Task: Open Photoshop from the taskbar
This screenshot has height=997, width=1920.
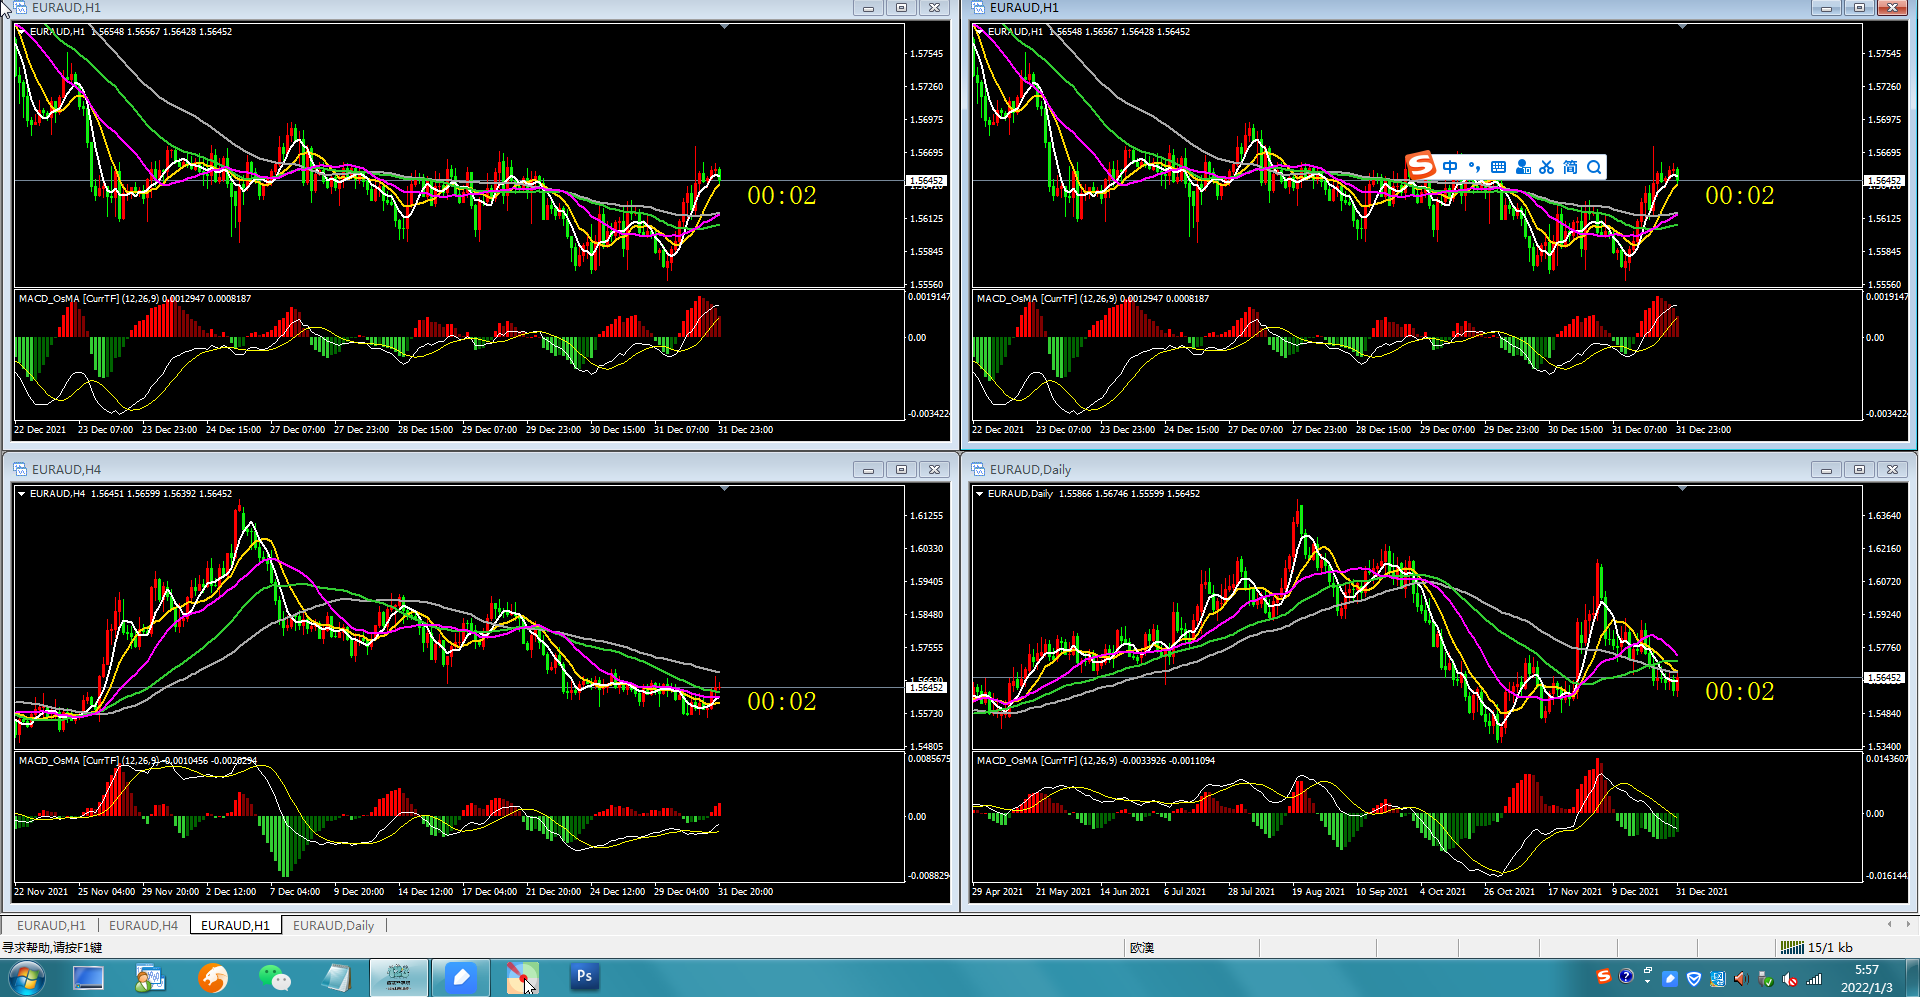Action: [x=584, y=977]
